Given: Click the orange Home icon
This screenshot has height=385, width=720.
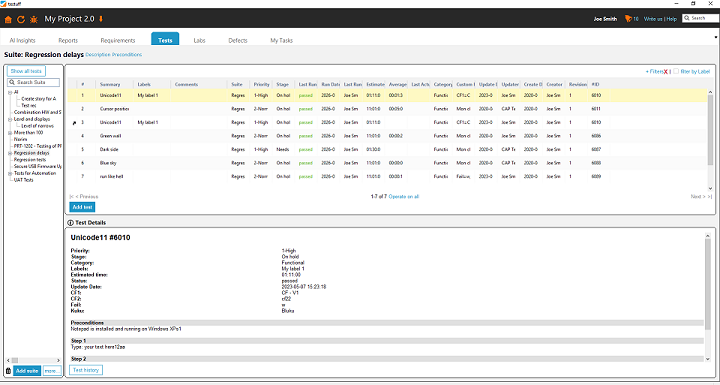Looking at the screenshot, I should pos(8,19).
